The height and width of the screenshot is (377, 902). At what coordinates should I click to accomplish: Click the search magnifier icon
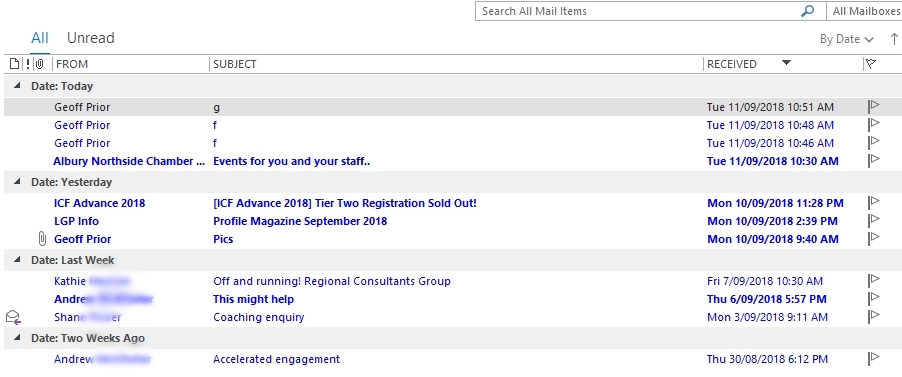pyautogui.click(x=808, y=11)
